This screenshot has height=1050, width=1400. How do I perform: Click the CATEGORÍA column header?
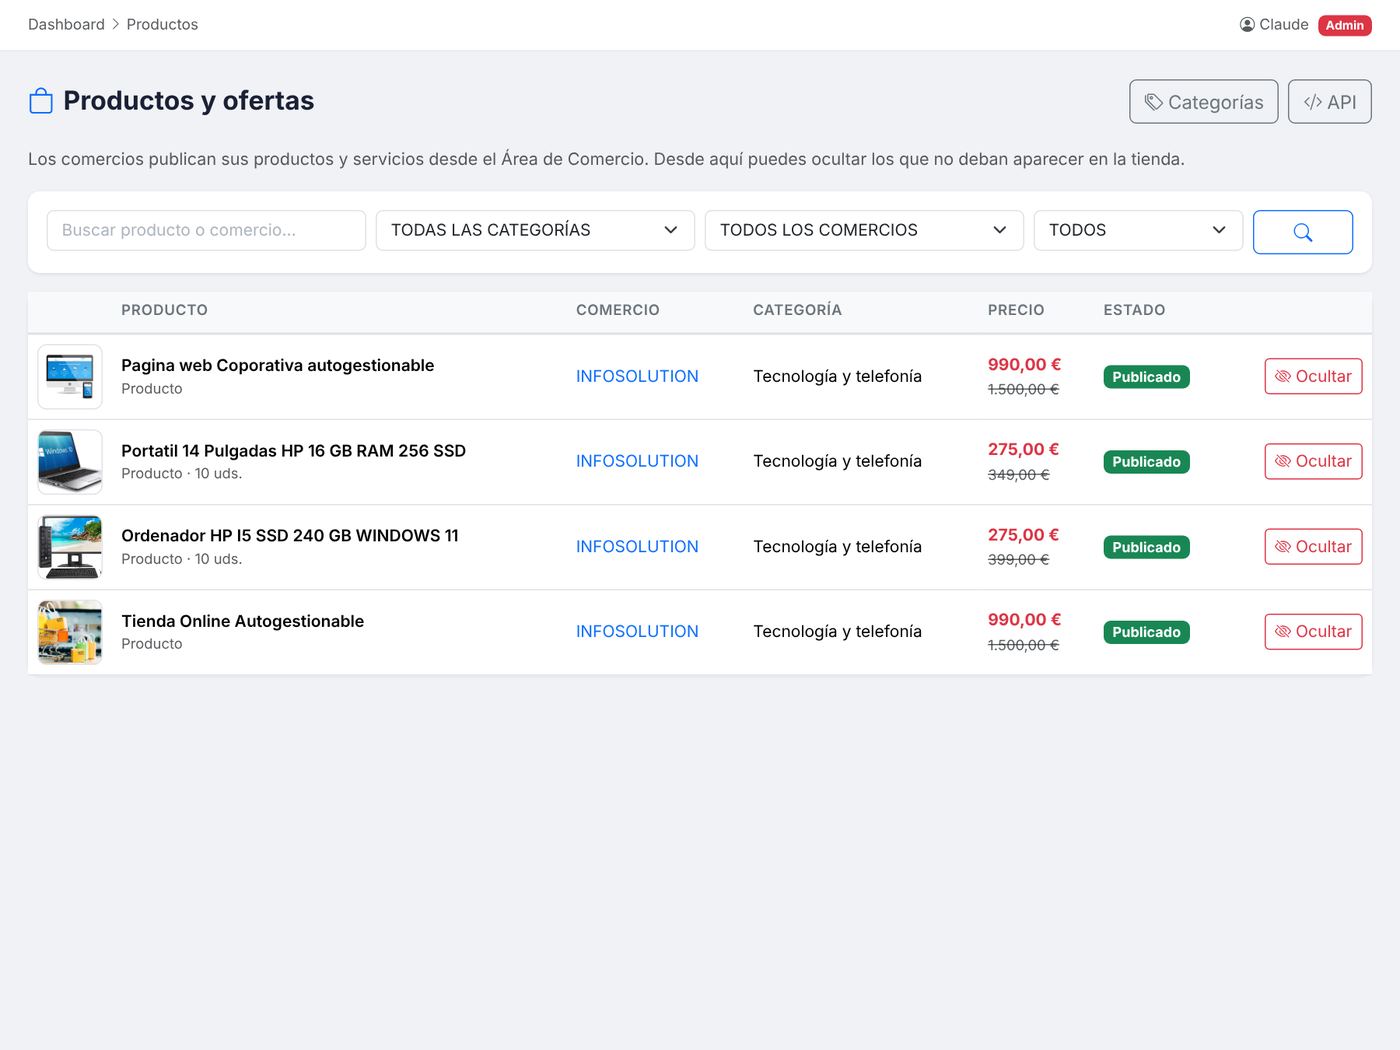point(797,310)
